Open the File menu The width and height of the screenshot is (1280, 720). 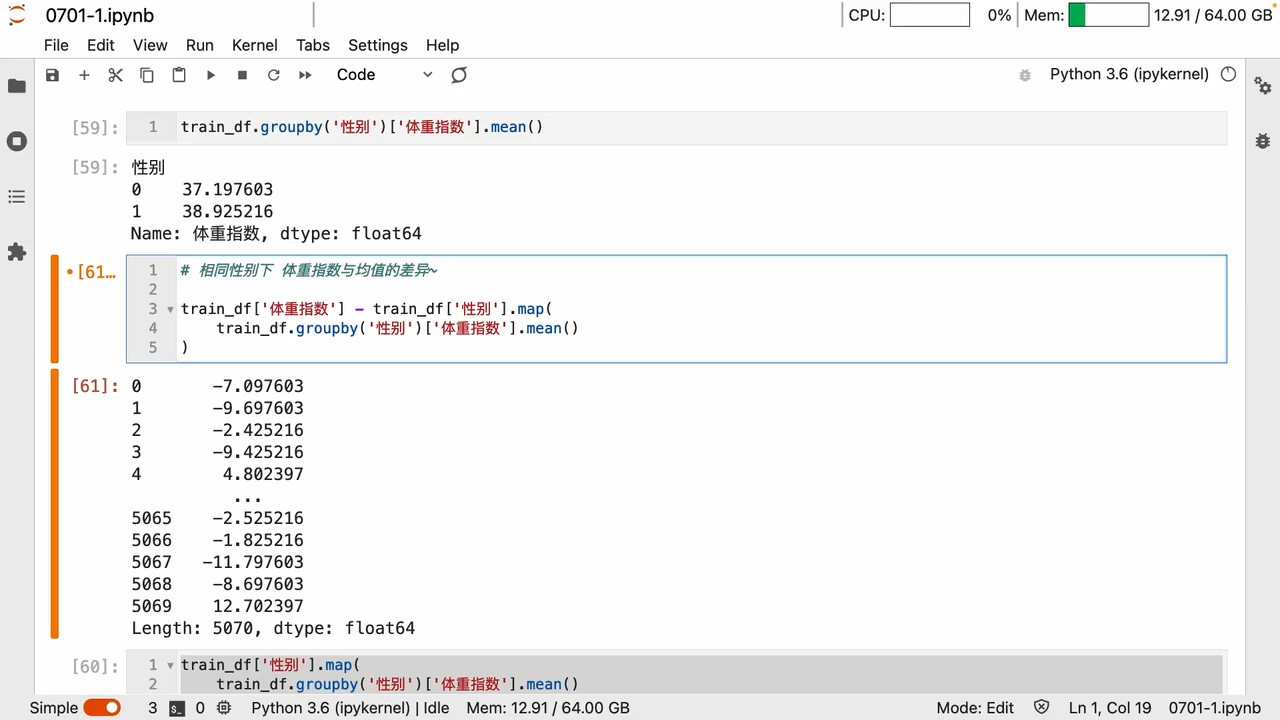pyautogui.click(x=56, y=45)
